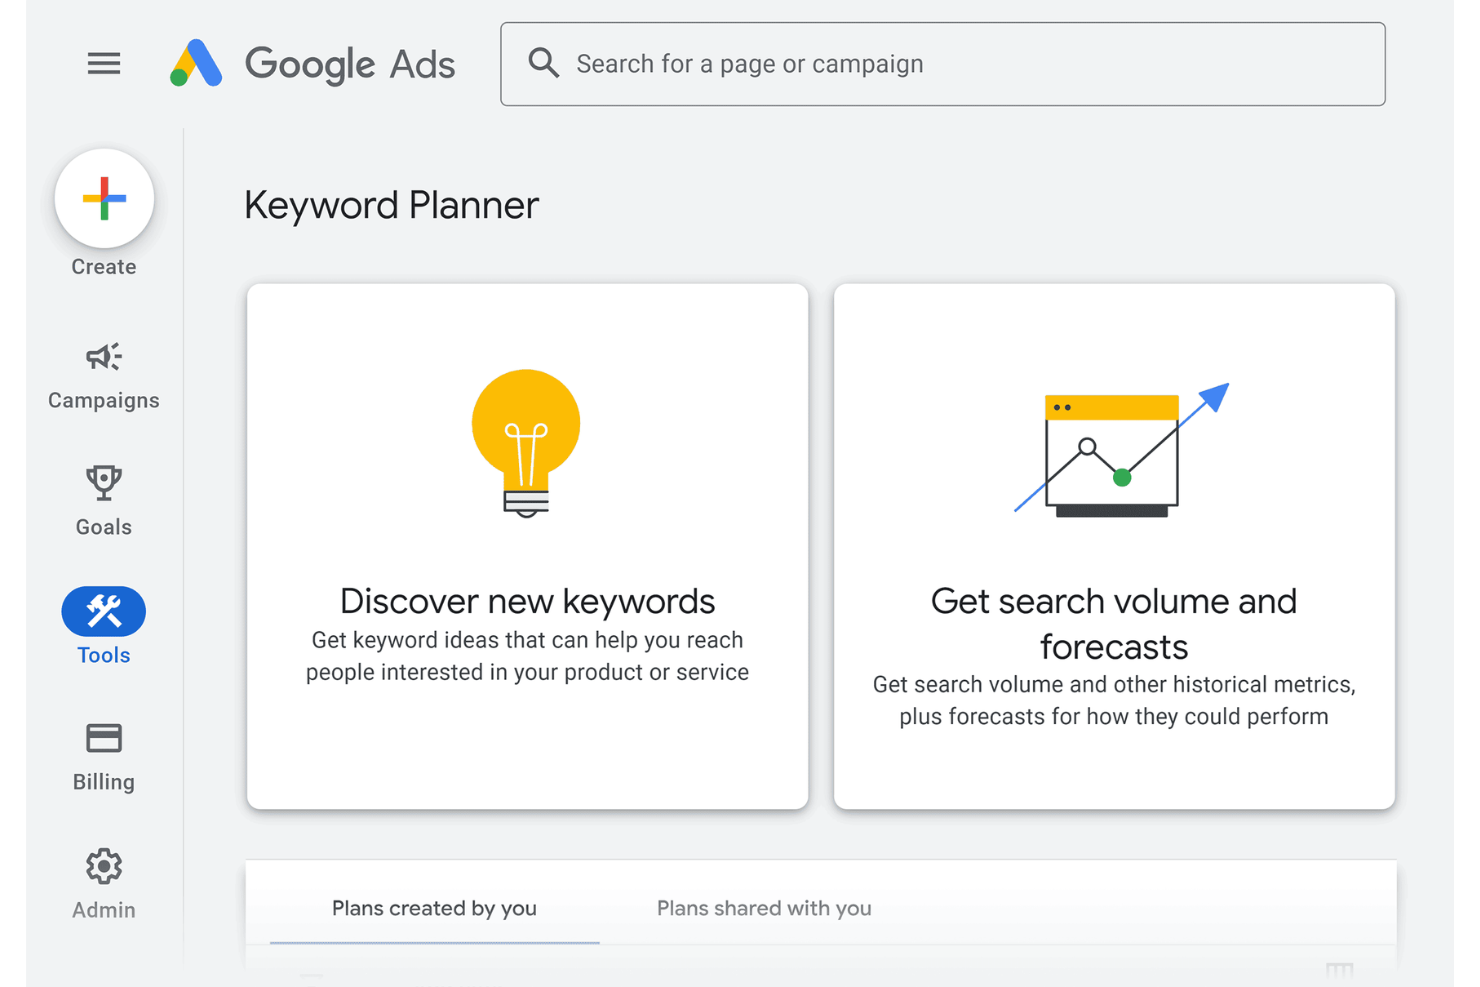Click the Campaigns megaphone label
The width and height of the screenshot is (1480, 987).
point(103,400)
